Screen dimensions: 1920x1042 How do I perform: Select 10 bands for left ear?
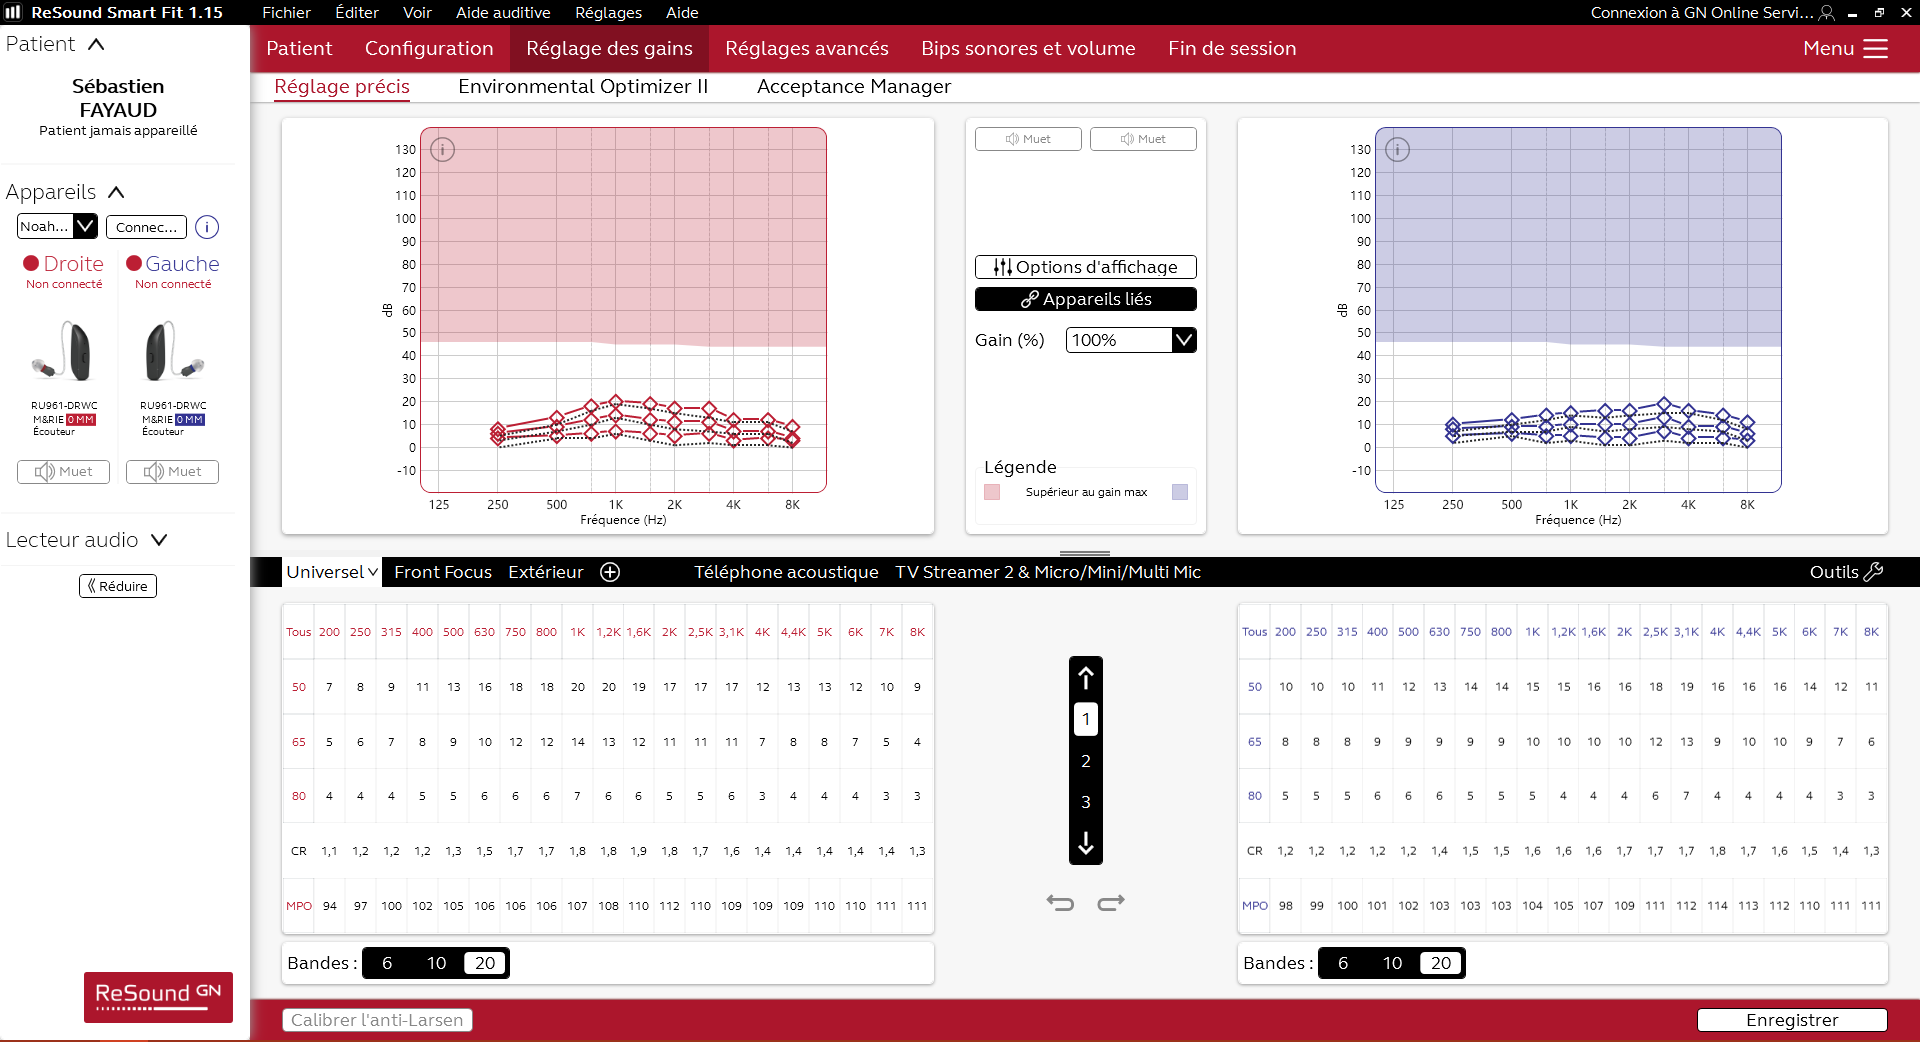point(1393,963)
